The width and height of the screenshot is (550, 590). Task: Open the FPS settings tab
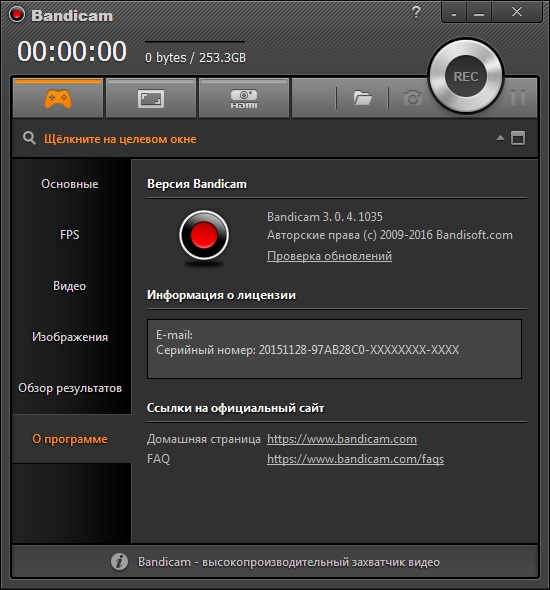[x=70, y=235]
